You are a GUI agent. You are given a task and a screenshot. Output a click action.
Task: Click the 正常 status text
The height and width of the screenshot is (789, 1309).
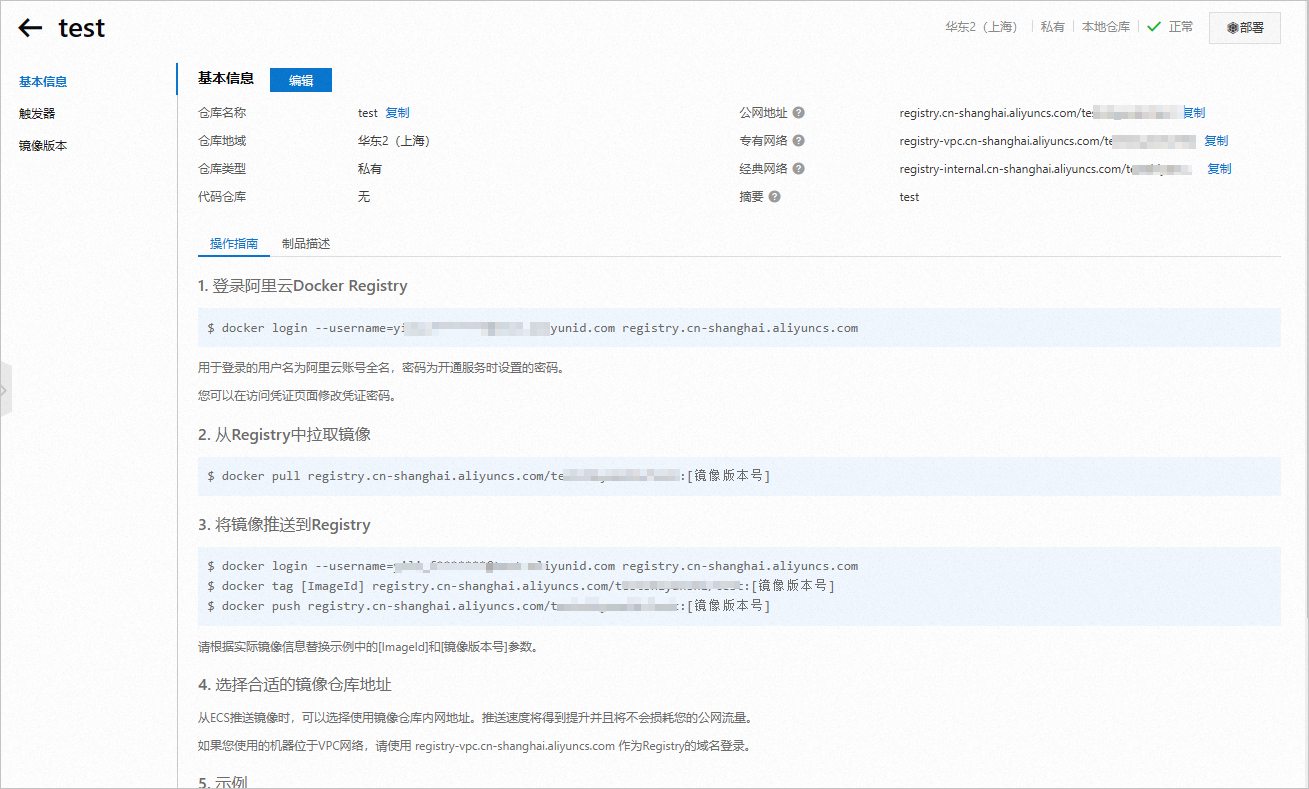(x=1181, y=27)
